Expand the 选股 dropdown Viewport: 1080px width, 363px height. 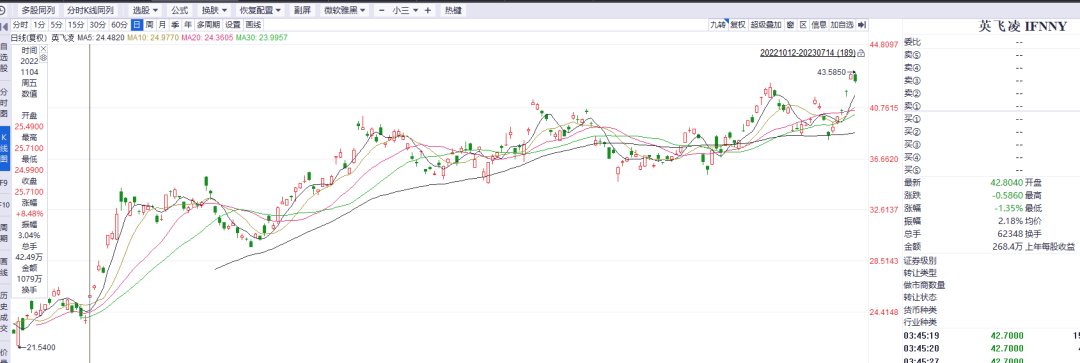pyautogui.click(x=145, y=10)
